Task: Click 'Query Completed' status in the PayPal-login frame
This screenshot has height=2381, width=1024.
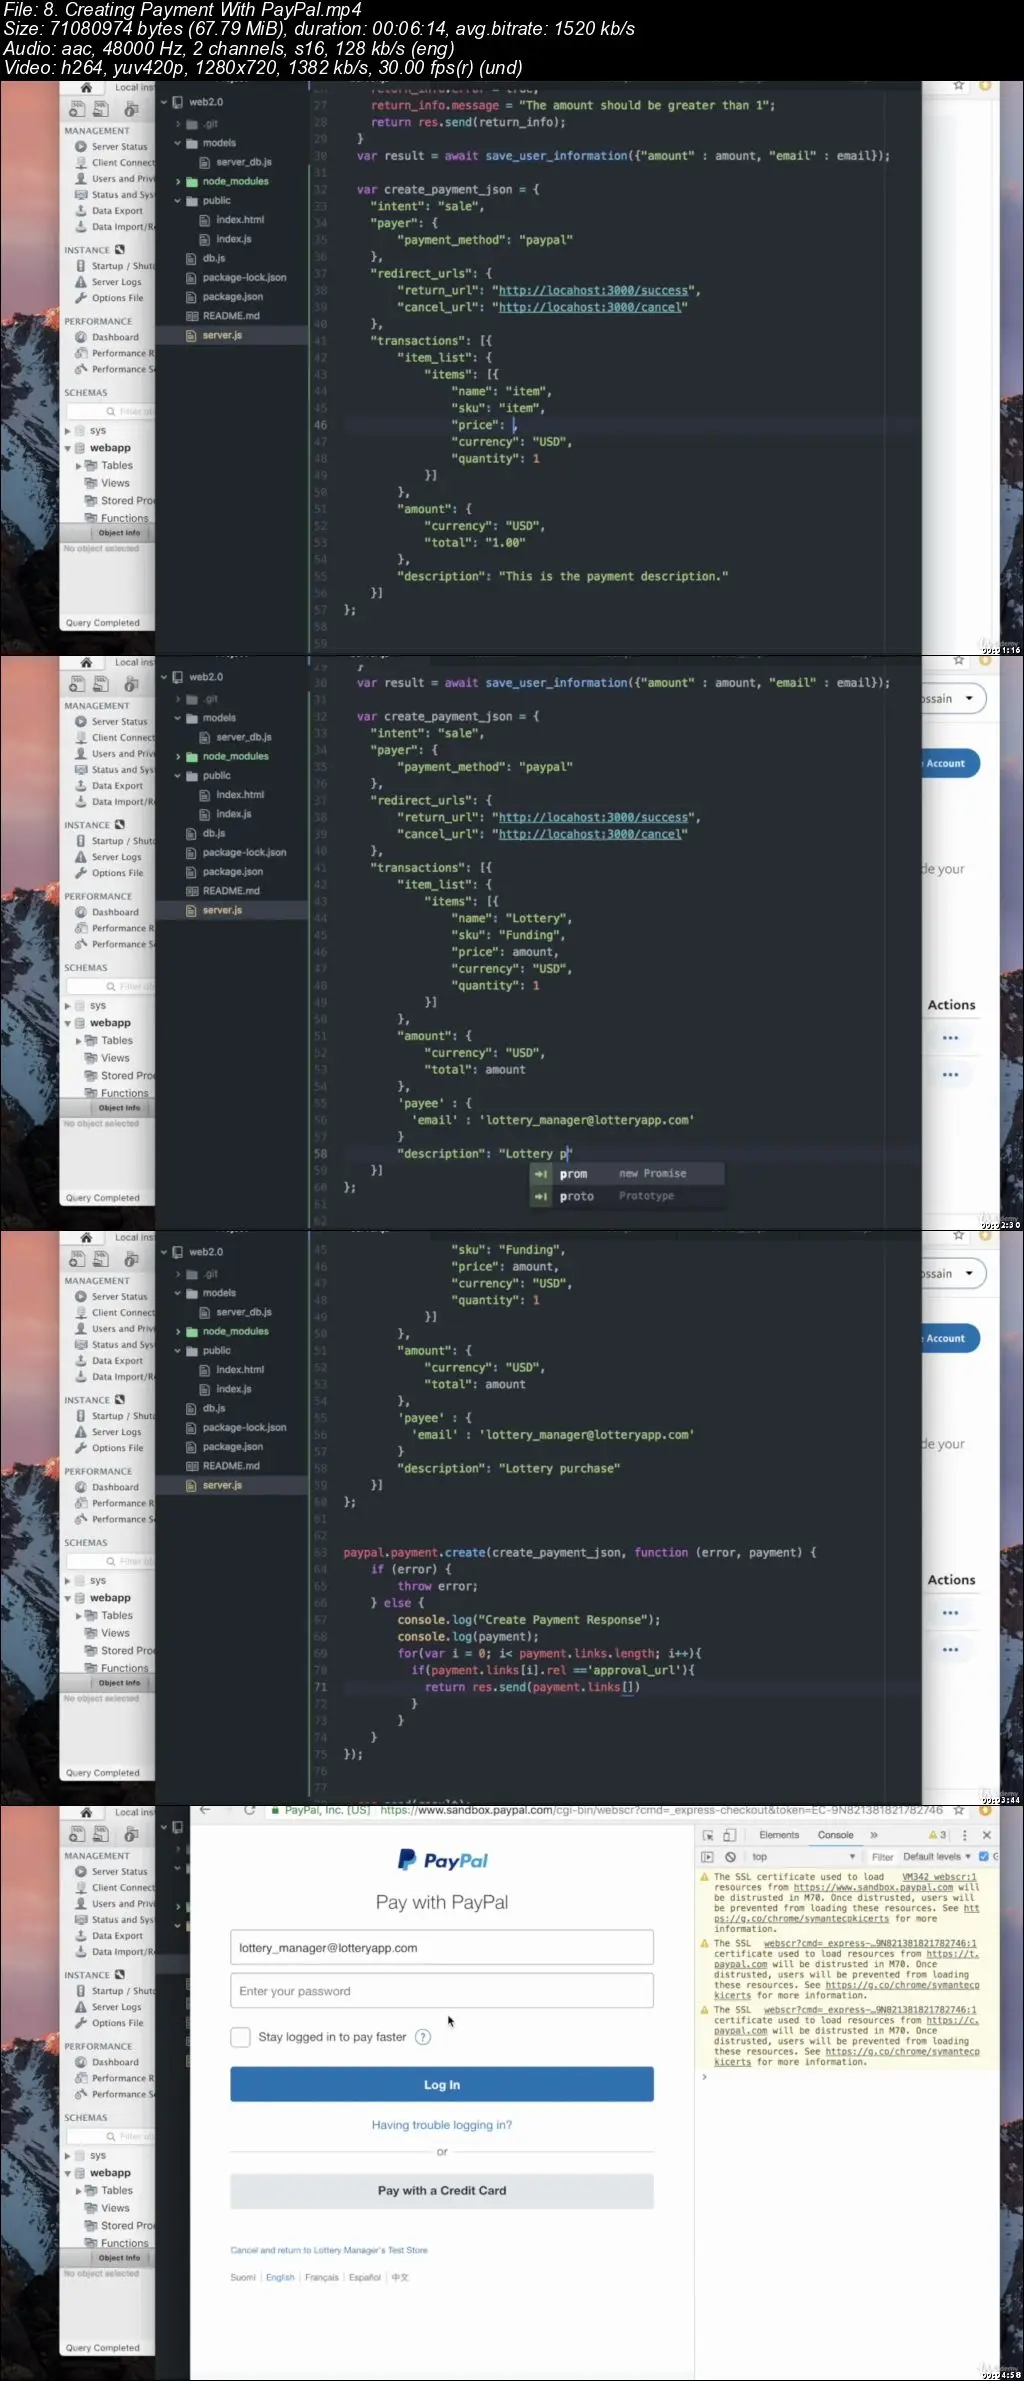Action: click(x=103, y=2348)
